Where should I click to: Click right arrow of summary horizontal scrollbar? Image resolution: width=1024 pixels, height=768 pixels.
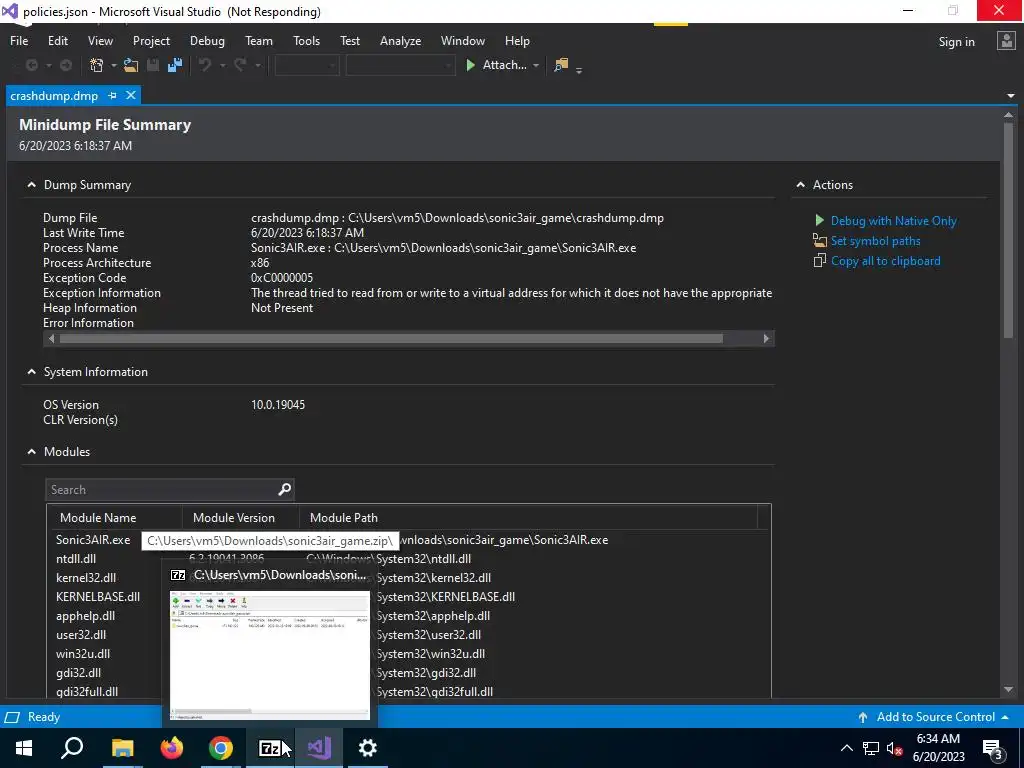click(x=766, y=338)
